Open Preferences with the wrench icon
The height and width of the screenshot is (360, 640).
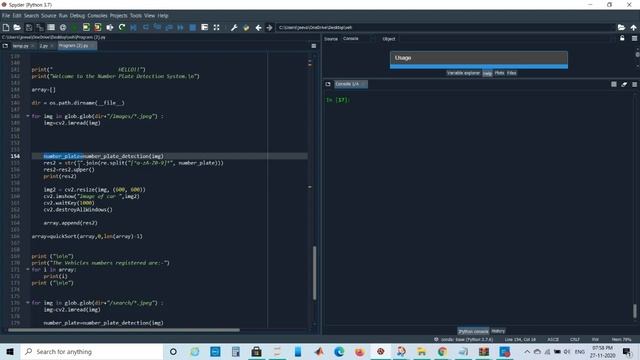click(234, 27)
